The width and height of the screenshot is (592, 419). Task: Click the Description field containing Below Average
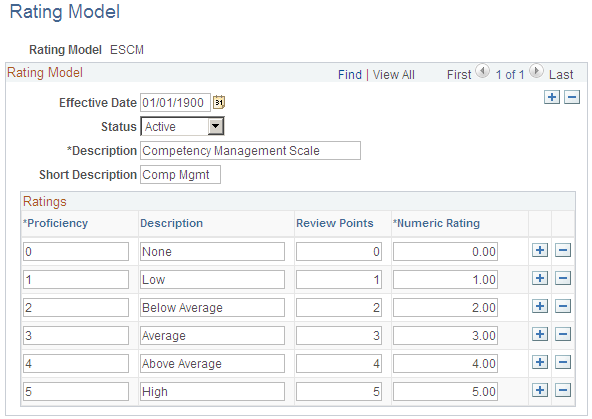[212, 307]
